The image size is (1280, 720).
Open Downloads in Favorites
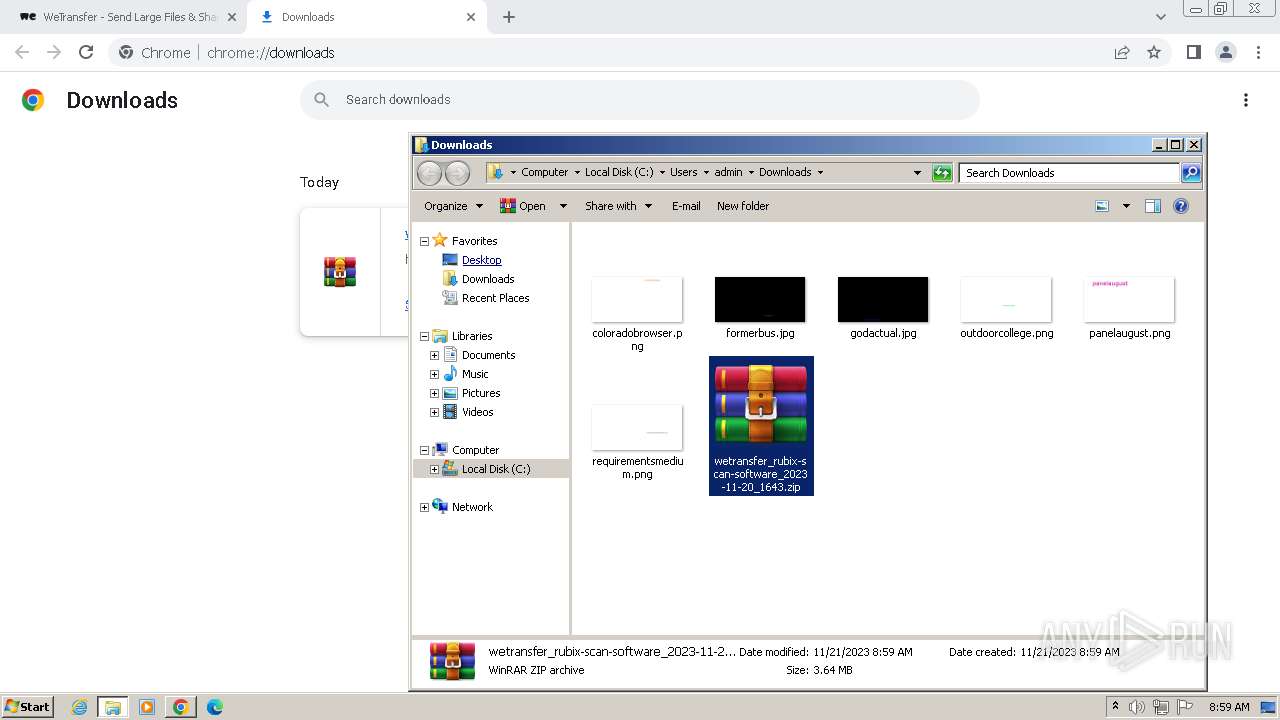click(488, 279)
